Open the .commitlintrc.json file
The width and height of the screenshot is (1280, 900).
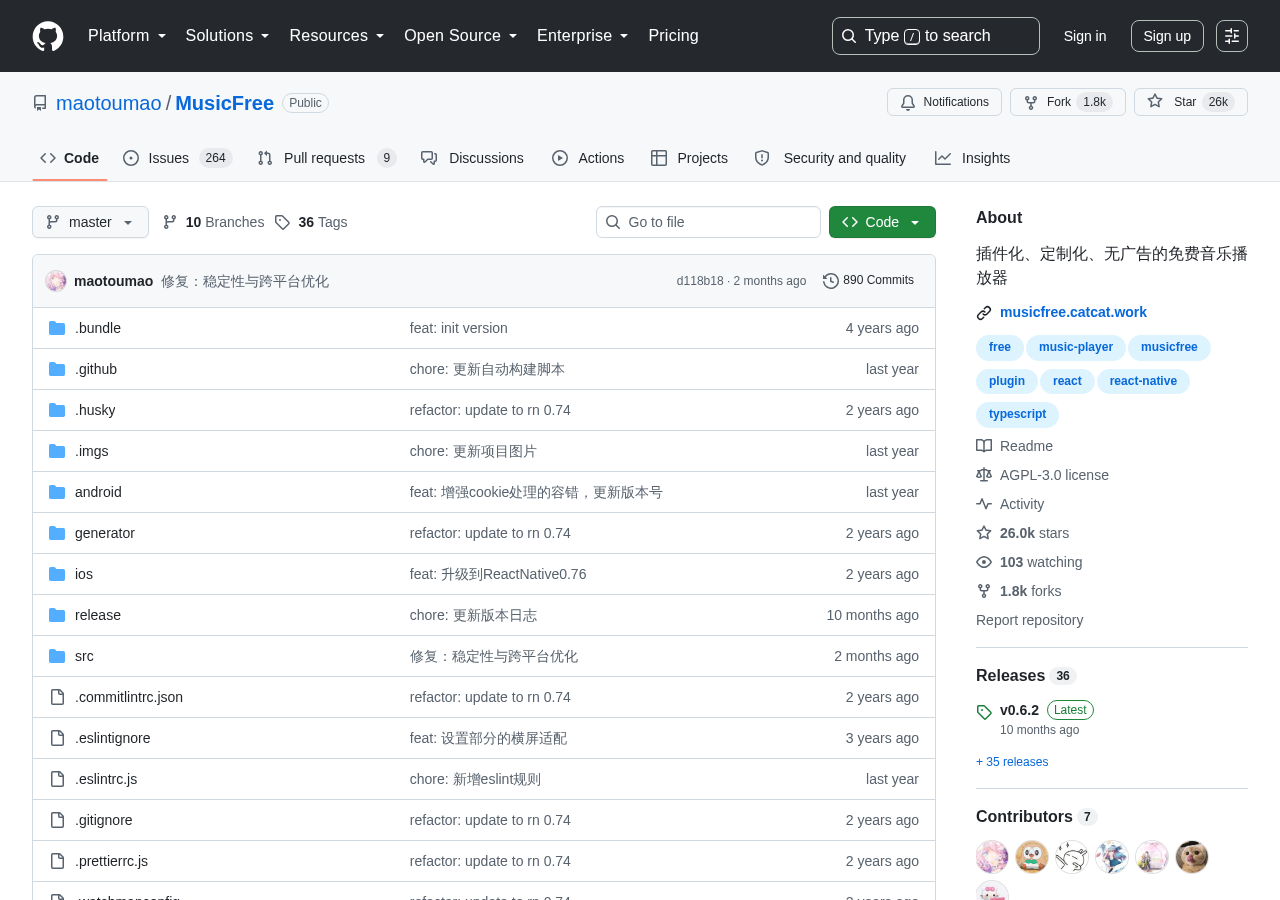129,697
